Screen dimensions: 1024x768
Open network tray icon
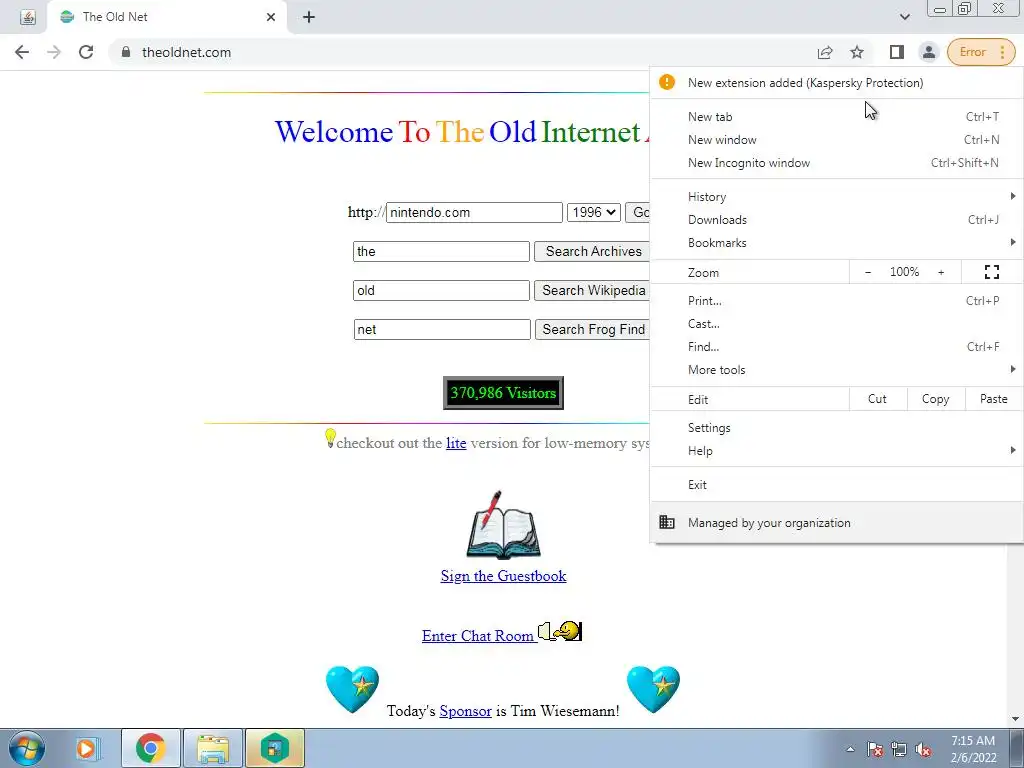pyautogui.click(x=899, y=749)
